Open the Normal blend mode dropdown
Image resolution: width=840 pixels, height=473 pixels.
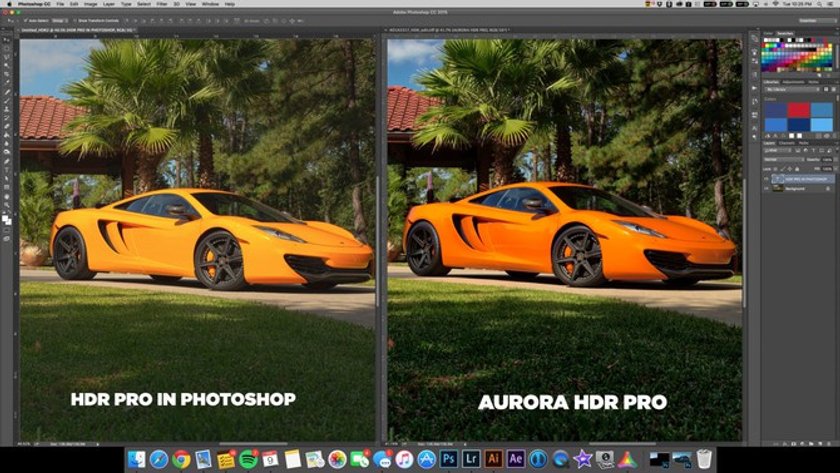point(783,160)
